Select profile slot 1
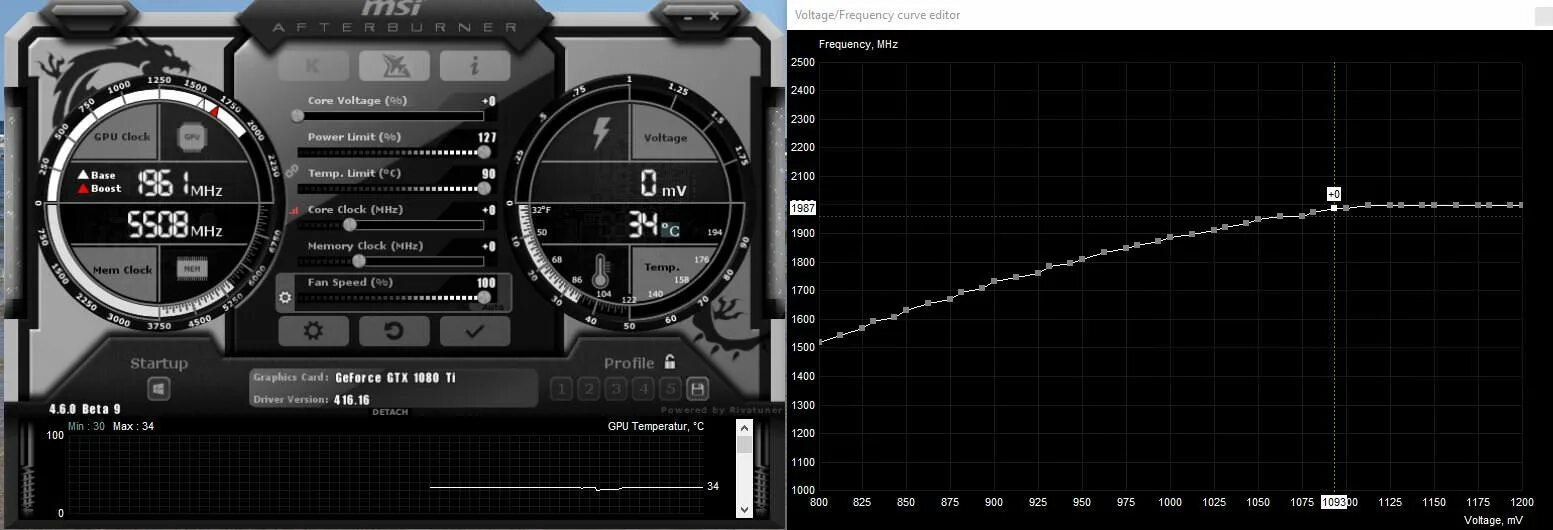 coord(563,389)
